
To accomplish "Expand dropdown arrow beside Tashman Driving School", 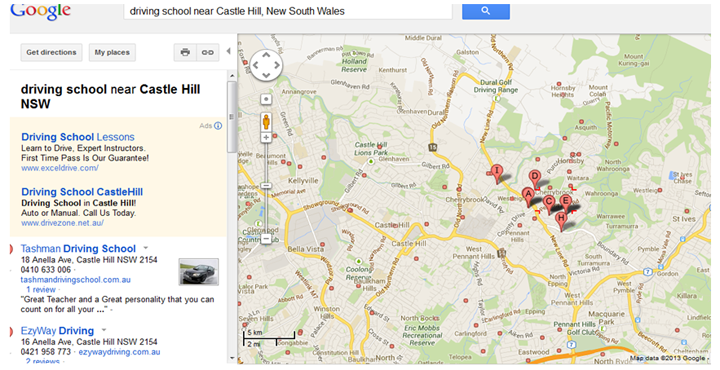I will click(x=146, y=247).
